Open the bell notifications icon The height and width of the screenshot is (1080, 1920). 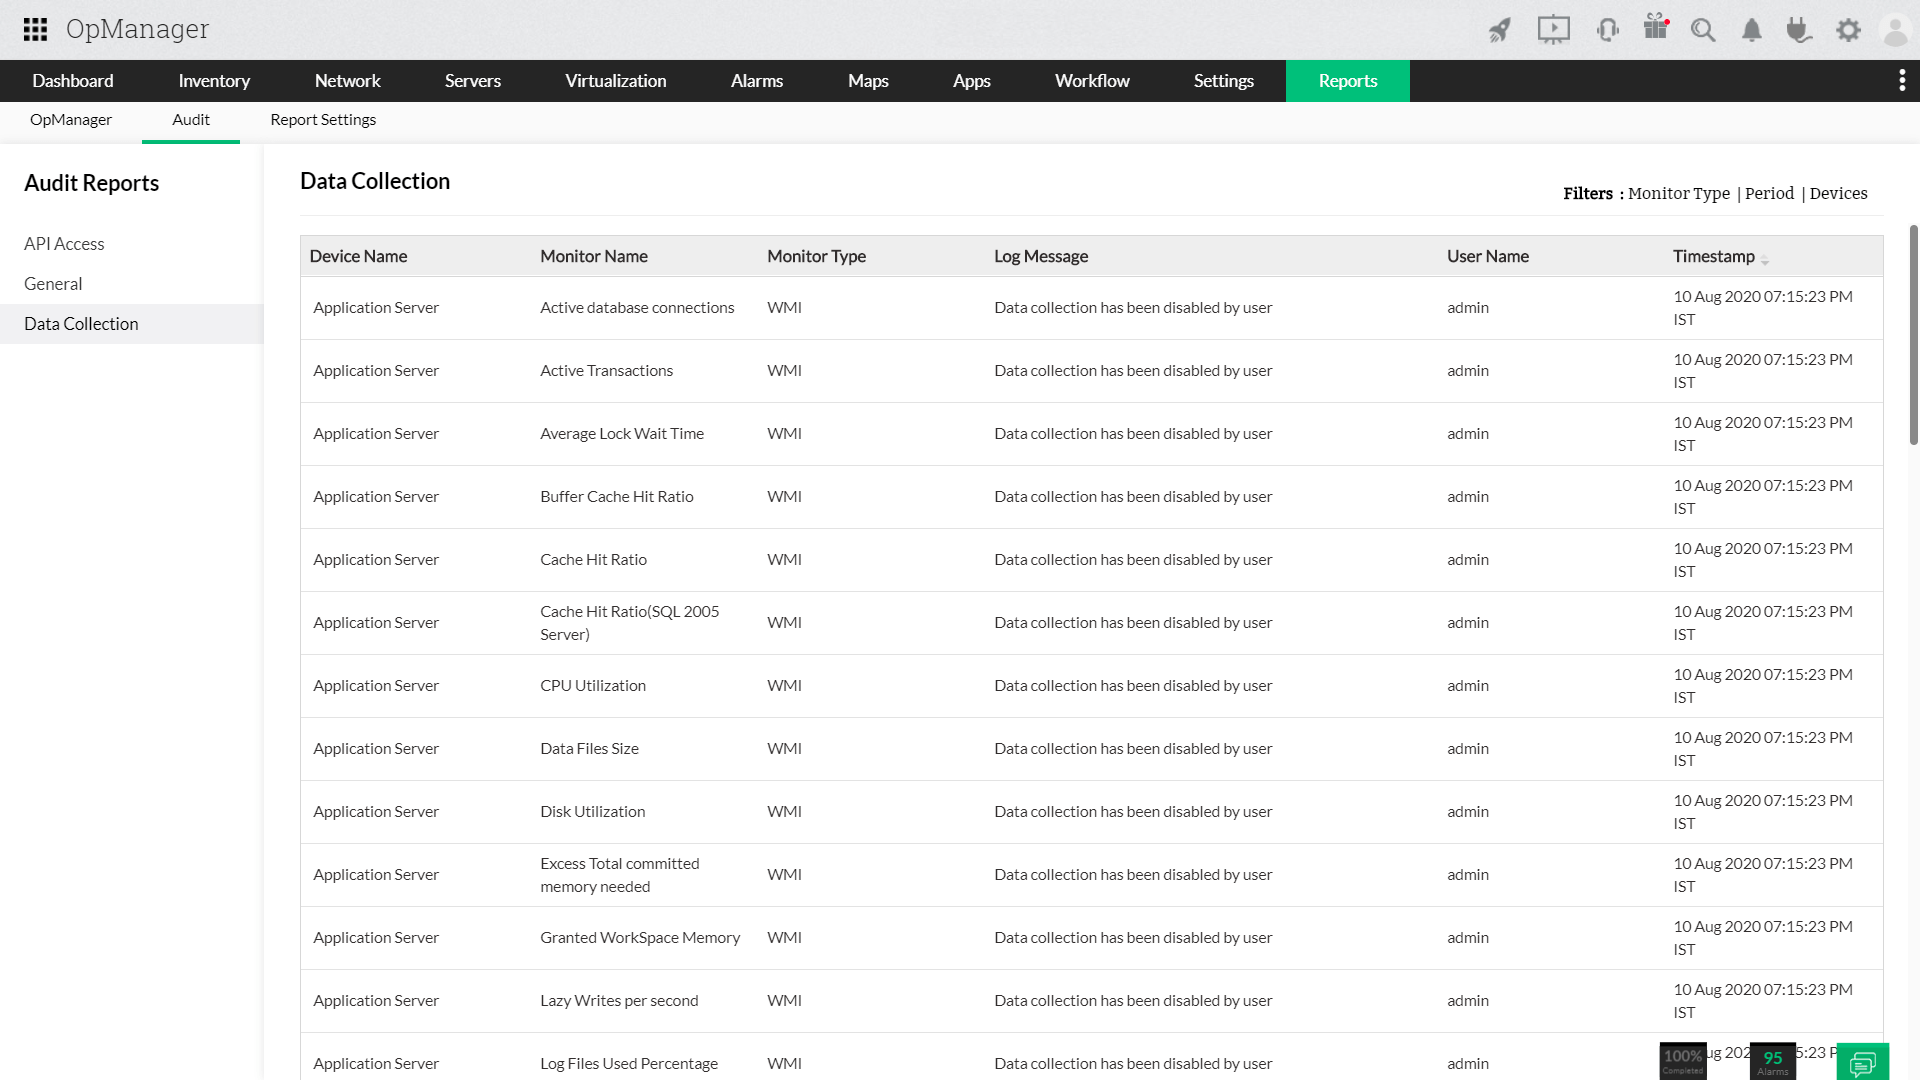[1751, 30]
